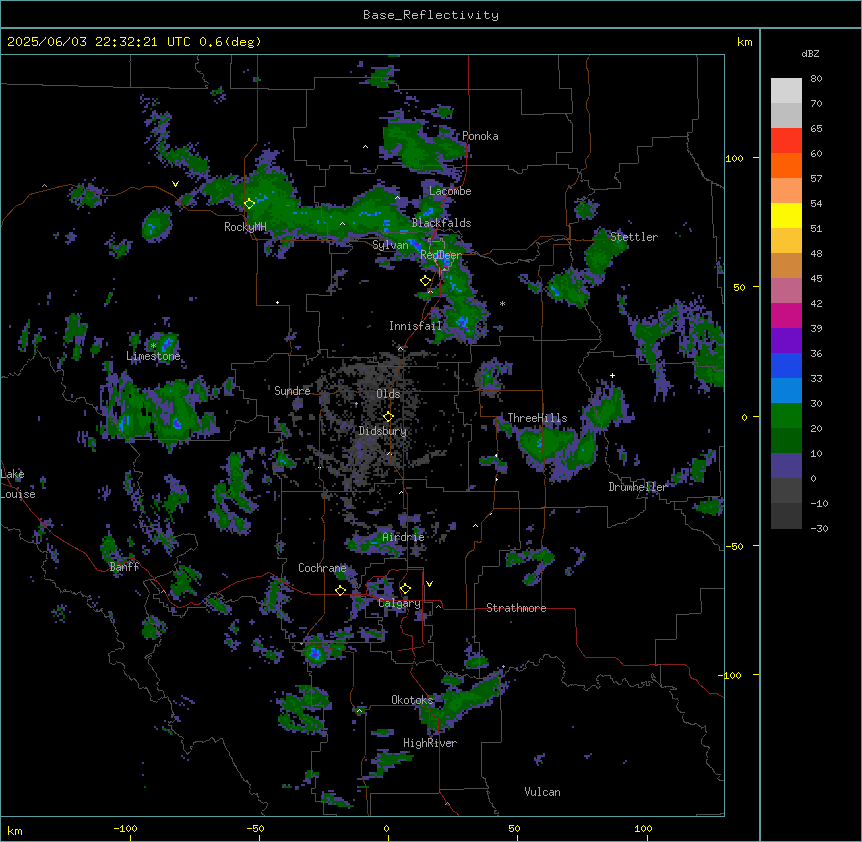Click the Strathmore city label
Screen dimensions: 862x842
click(x=516, y=608)
